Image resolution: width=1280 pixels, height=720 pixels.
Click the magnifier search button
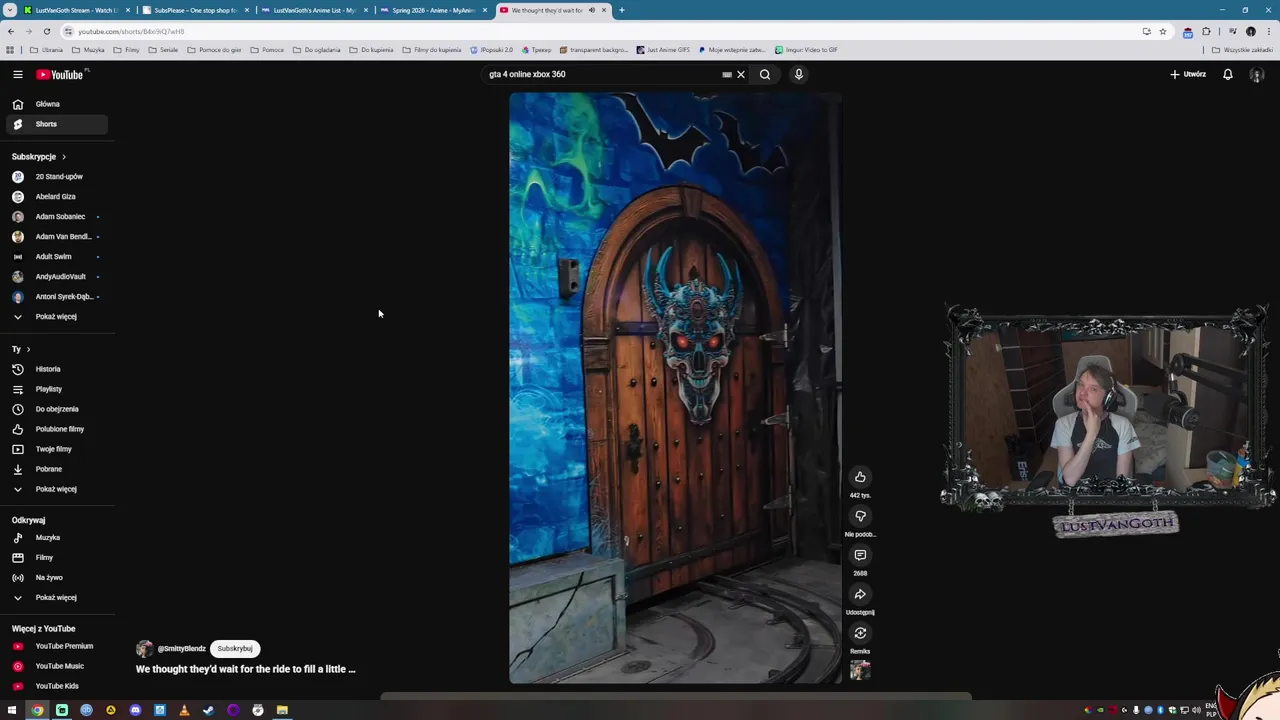(765, 74)
